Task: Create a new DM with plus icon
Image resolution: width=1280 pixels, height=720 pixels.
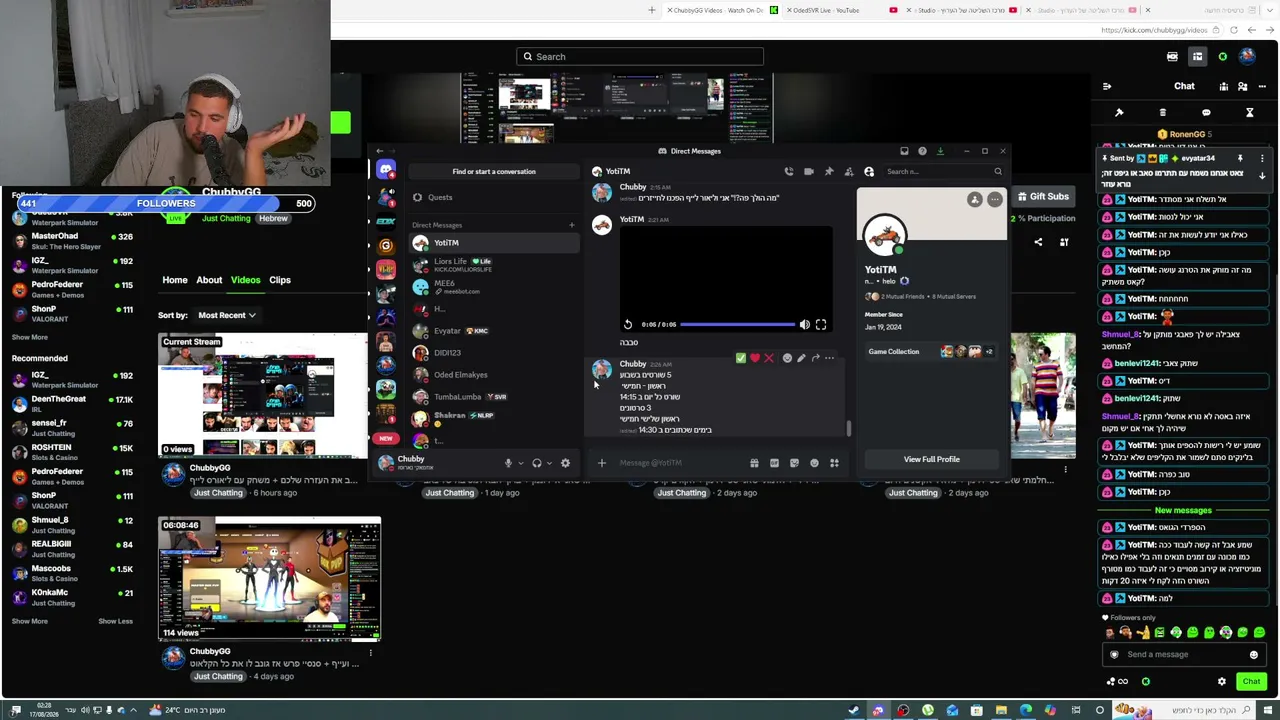Action: (572, 225)
